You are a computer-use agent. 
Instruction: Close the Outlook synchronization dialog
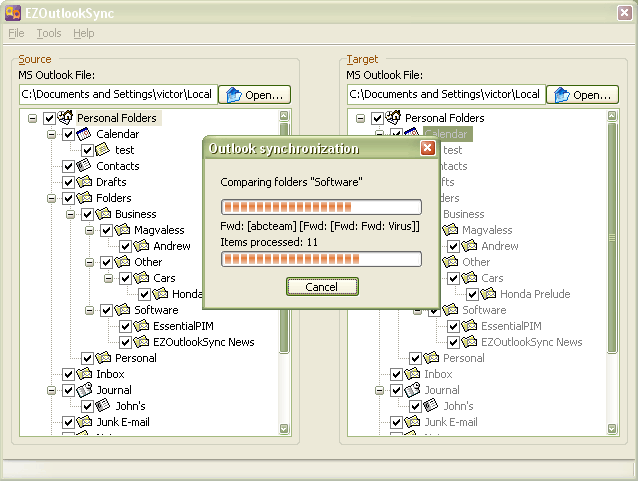coord(427,148)
